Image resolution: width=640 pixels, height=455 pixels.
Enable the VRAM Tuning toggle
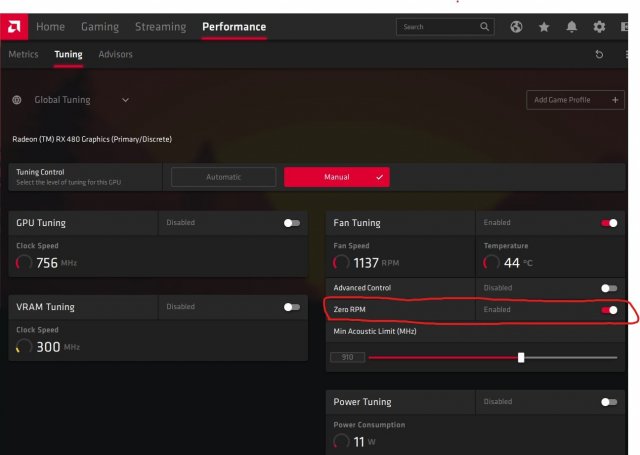click(x=291, y=307)
